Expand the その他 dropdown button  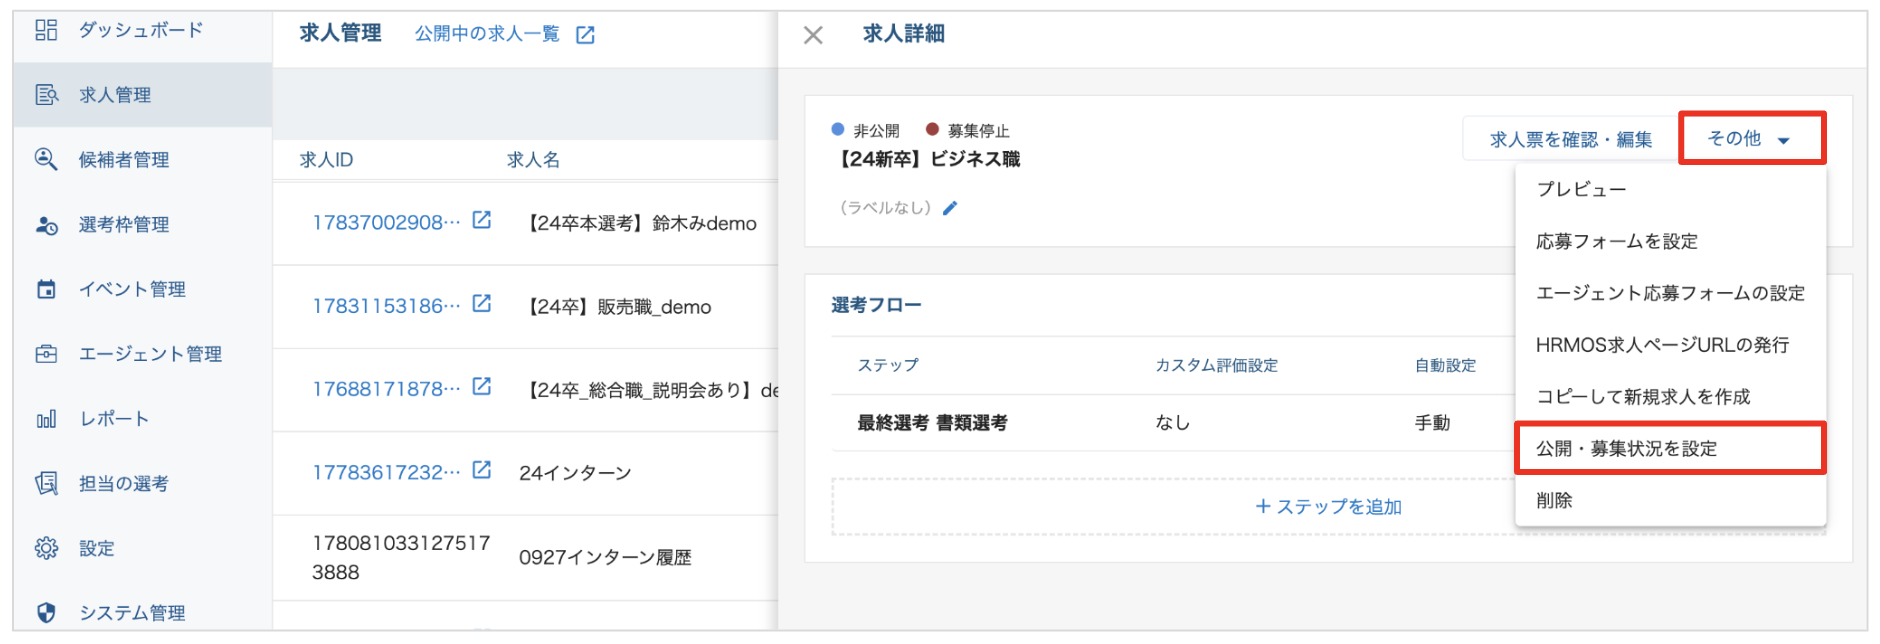1751,138
